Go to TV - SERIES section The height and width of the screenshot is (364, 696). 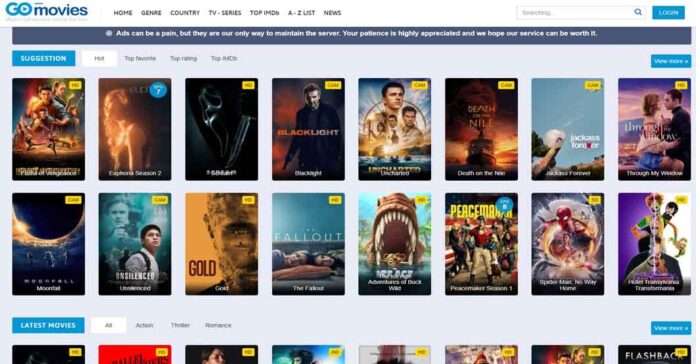pyautogui.click(x=225, y=13)
